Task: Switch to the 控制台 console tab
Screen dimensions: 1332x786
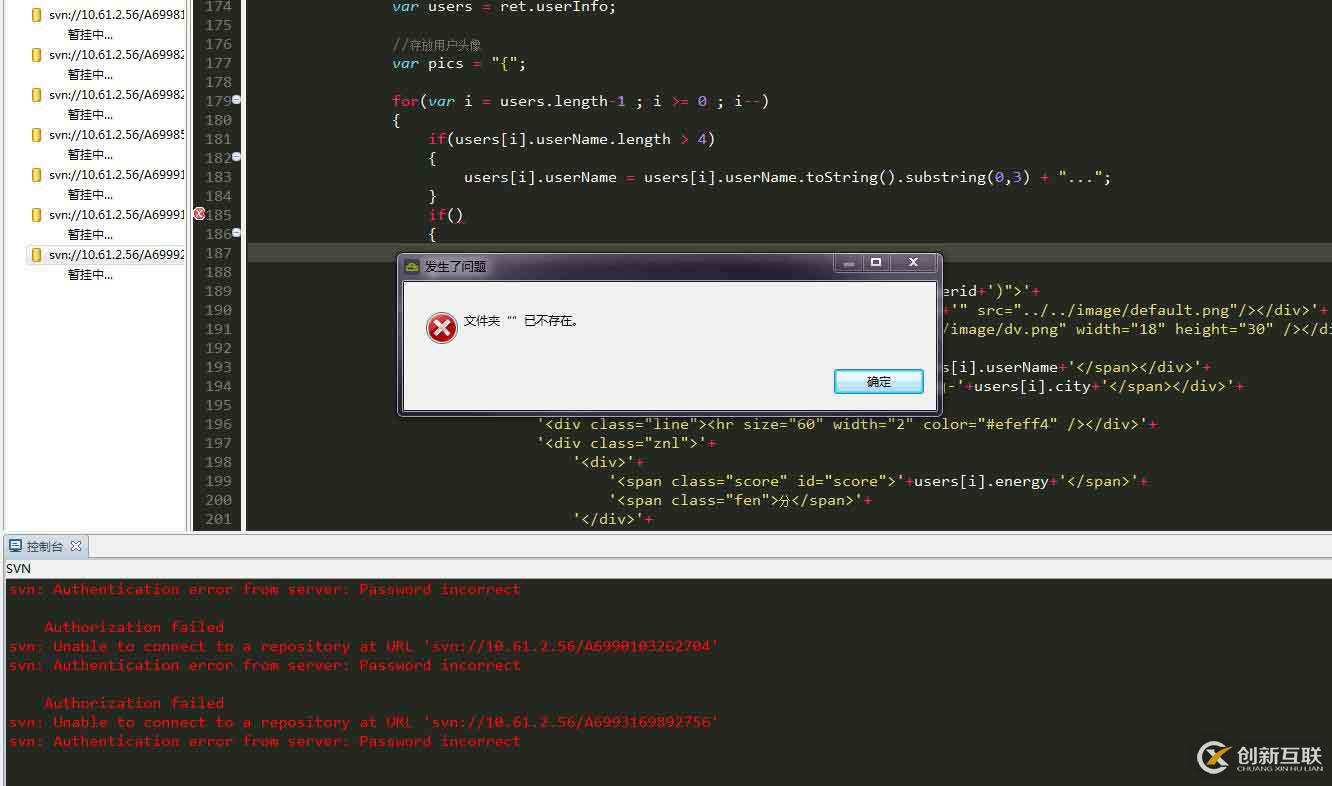Action: (45, 546)
